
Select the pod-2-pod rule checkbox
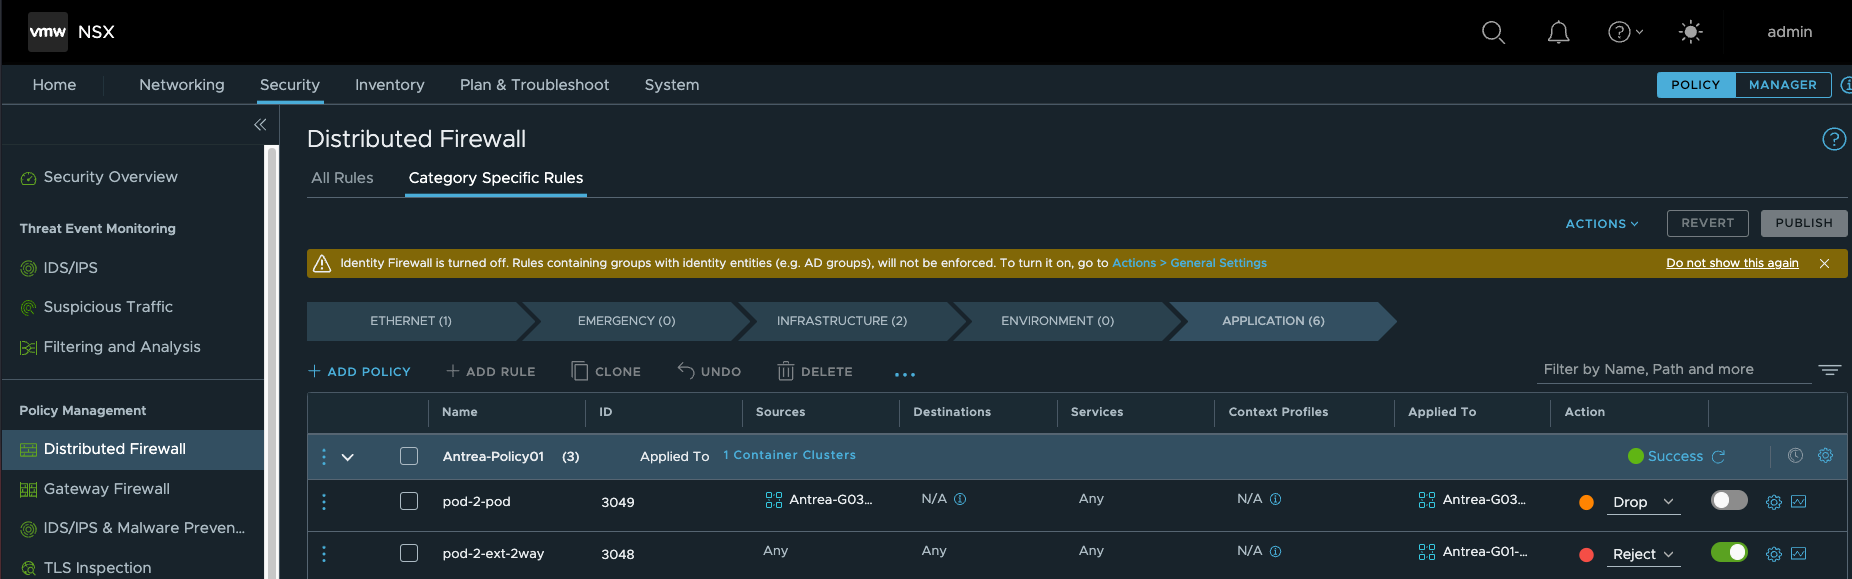point(409,501)
